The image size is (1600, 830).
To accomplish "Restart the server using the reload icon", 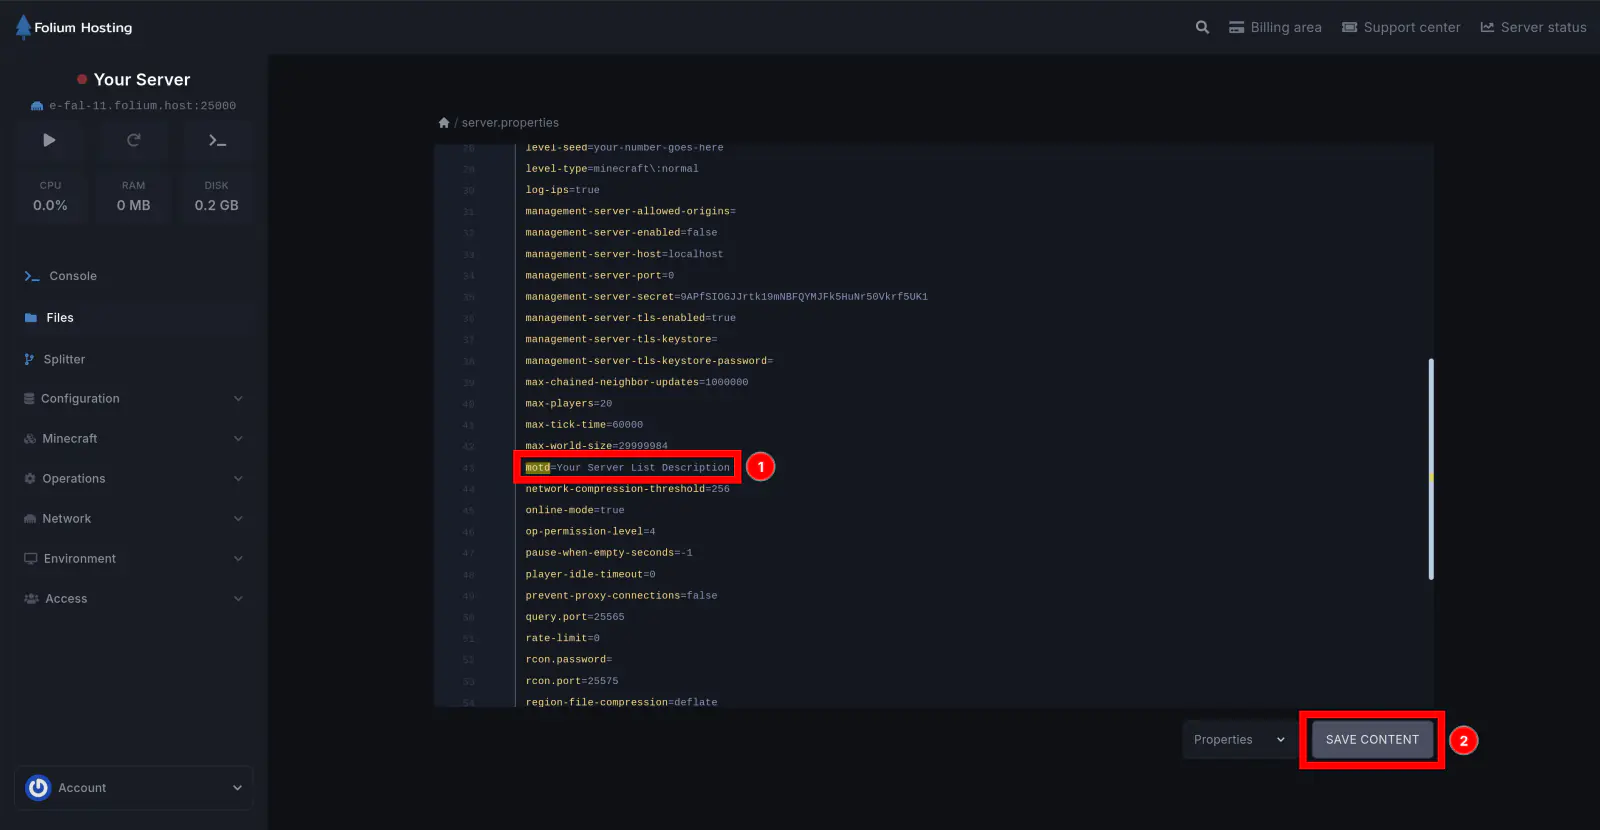I will click(x=133, y=141).
